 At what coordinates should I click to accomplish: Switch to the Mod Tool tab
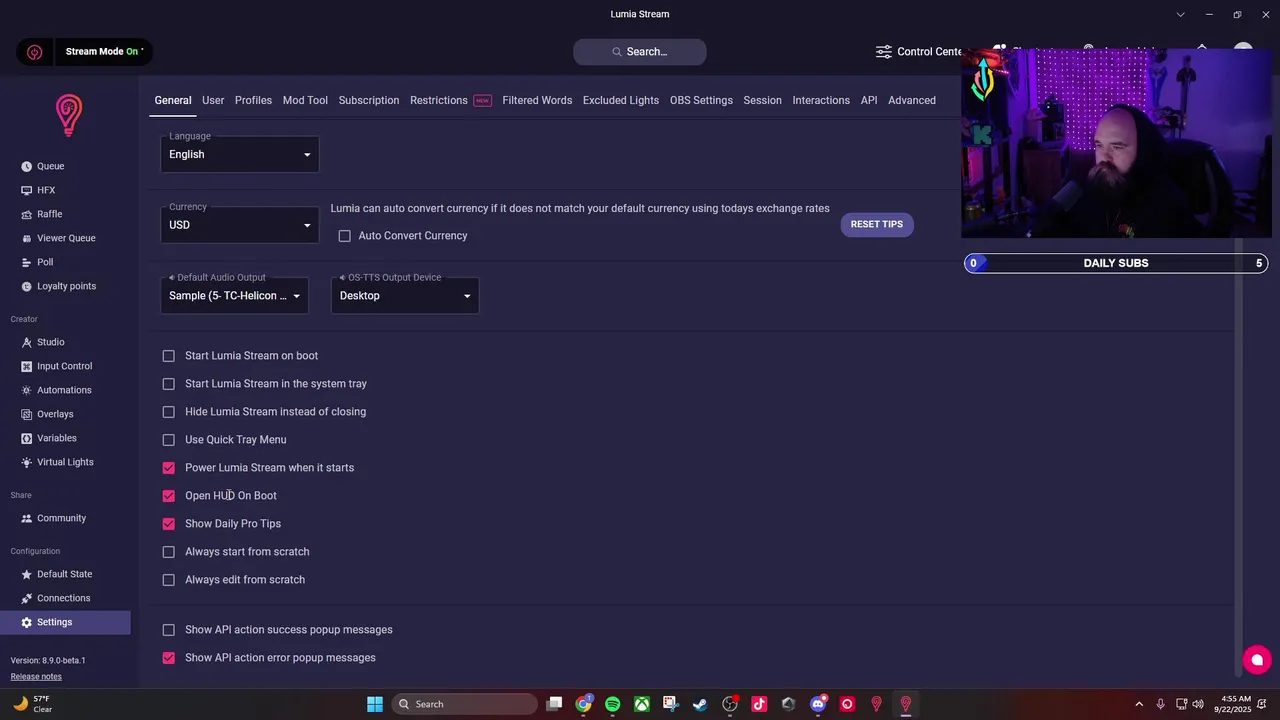pyautogui.click(x=305, y=100)
